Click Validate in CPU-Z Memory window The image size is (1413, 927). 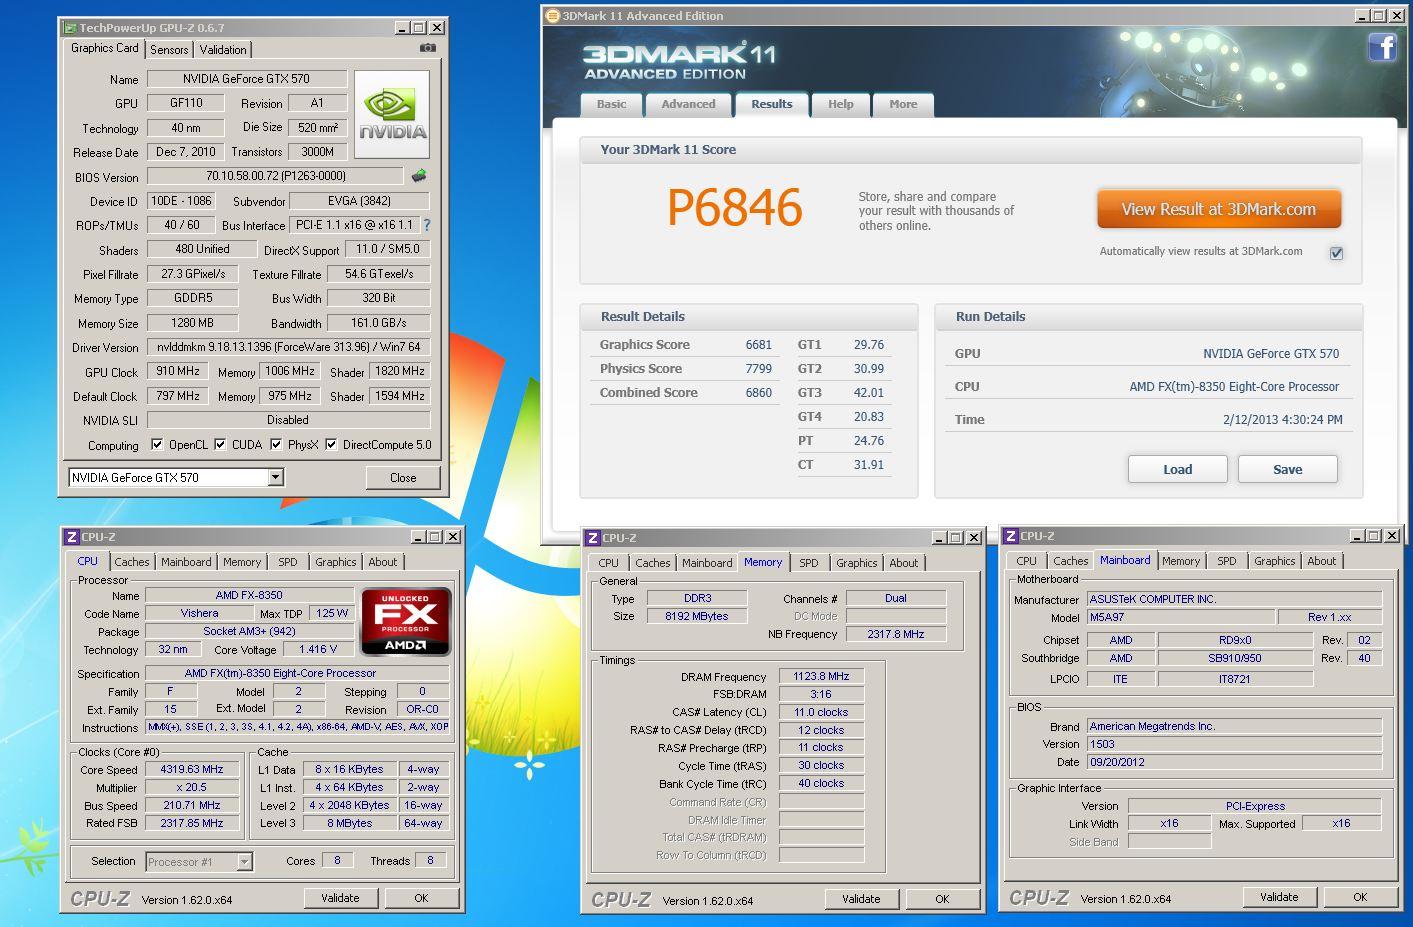861,899
